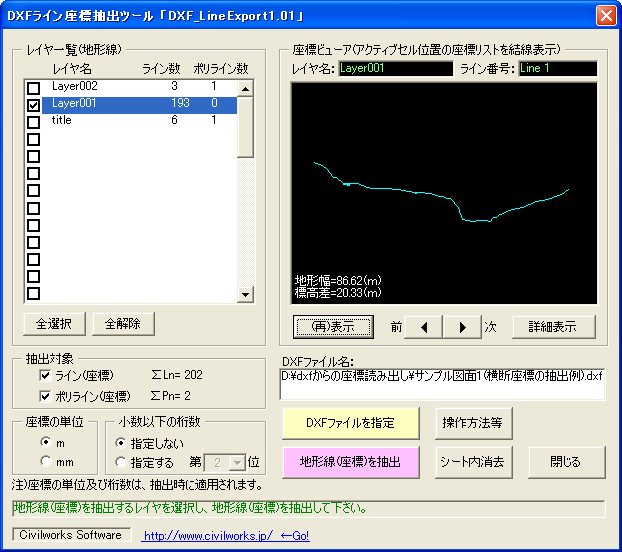Click the Civilworks Software label
Viewport: 622px width, 552px height.
coord(71,535)
